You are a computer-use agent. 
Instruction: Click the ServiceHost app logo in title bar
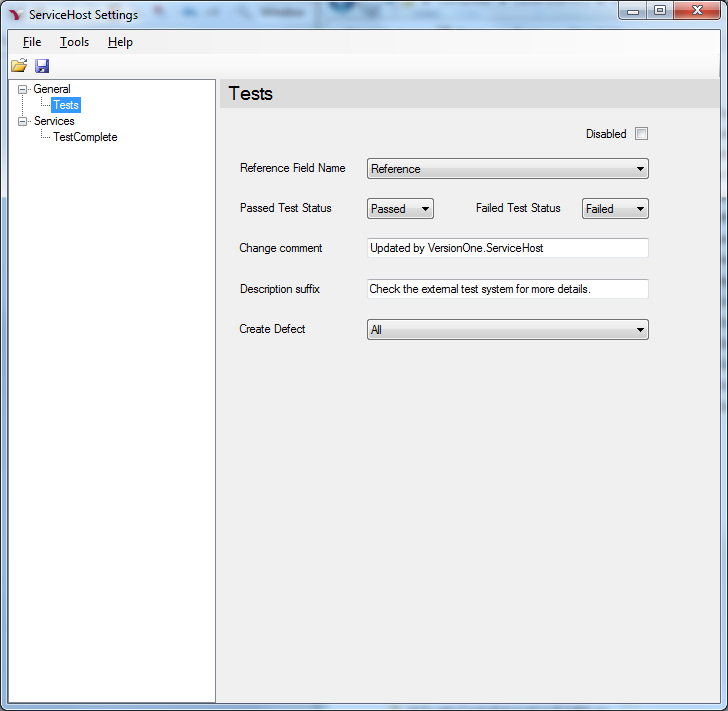pyautogui.click(x=16, y=14)
